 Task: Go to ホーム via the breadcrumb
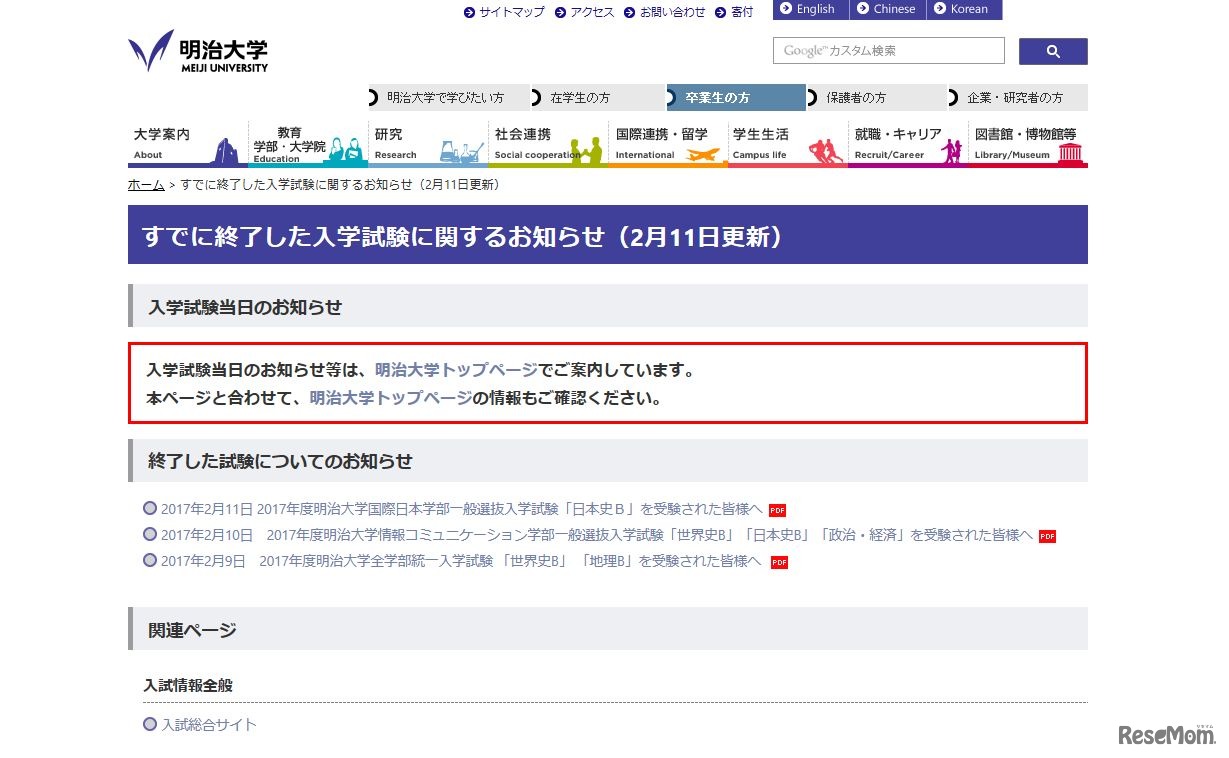click(146, 185)
